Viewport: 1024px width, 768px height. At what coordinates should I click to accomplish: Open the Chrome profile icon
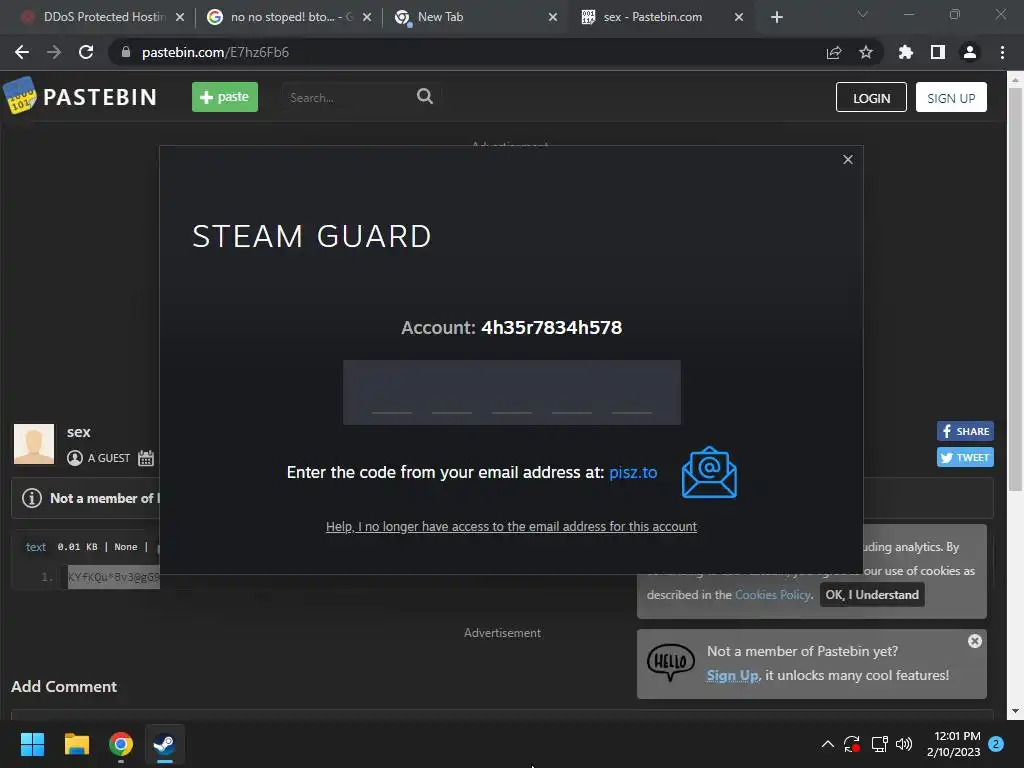coord(970,52)
